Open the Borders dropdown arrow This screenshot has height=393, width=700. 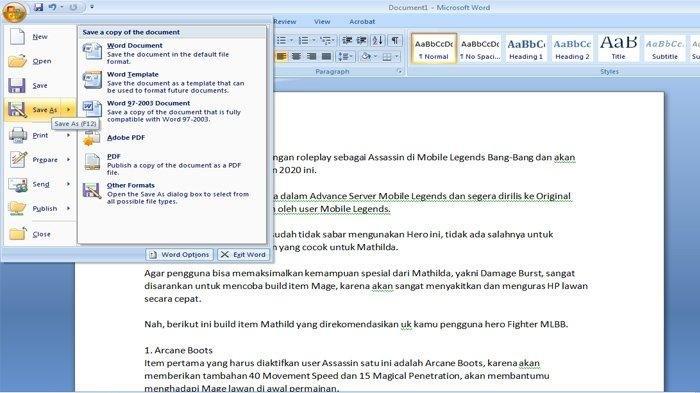point(397,57)
